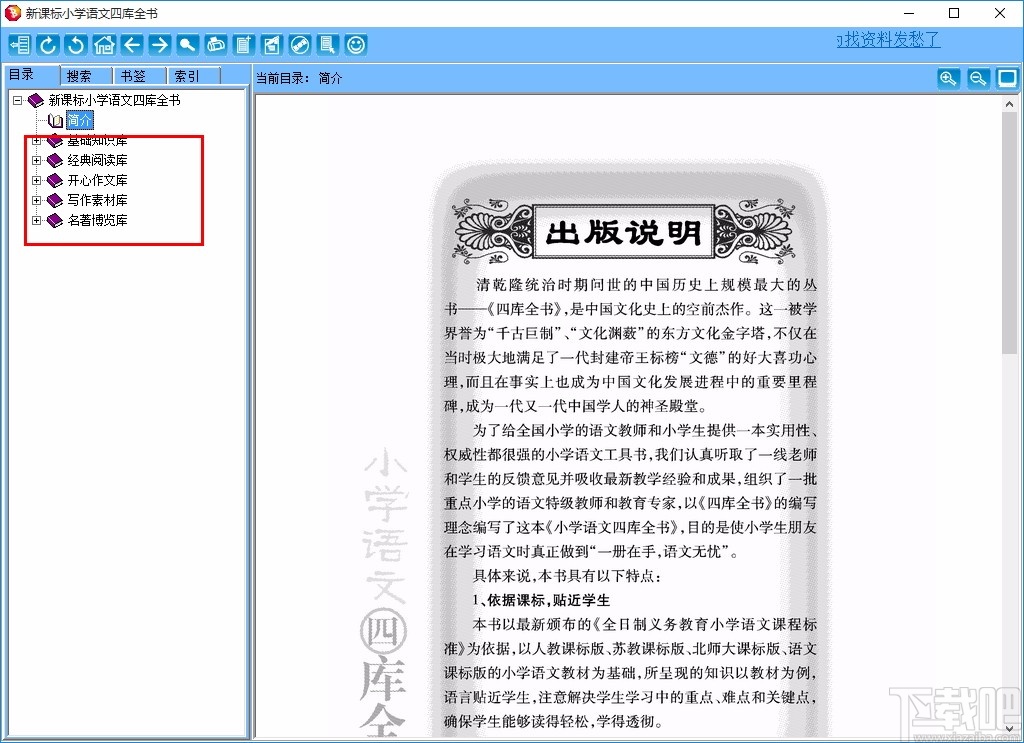Expand the 经典阅读库 tree node
1024x743 pixels.
[37, 160]
